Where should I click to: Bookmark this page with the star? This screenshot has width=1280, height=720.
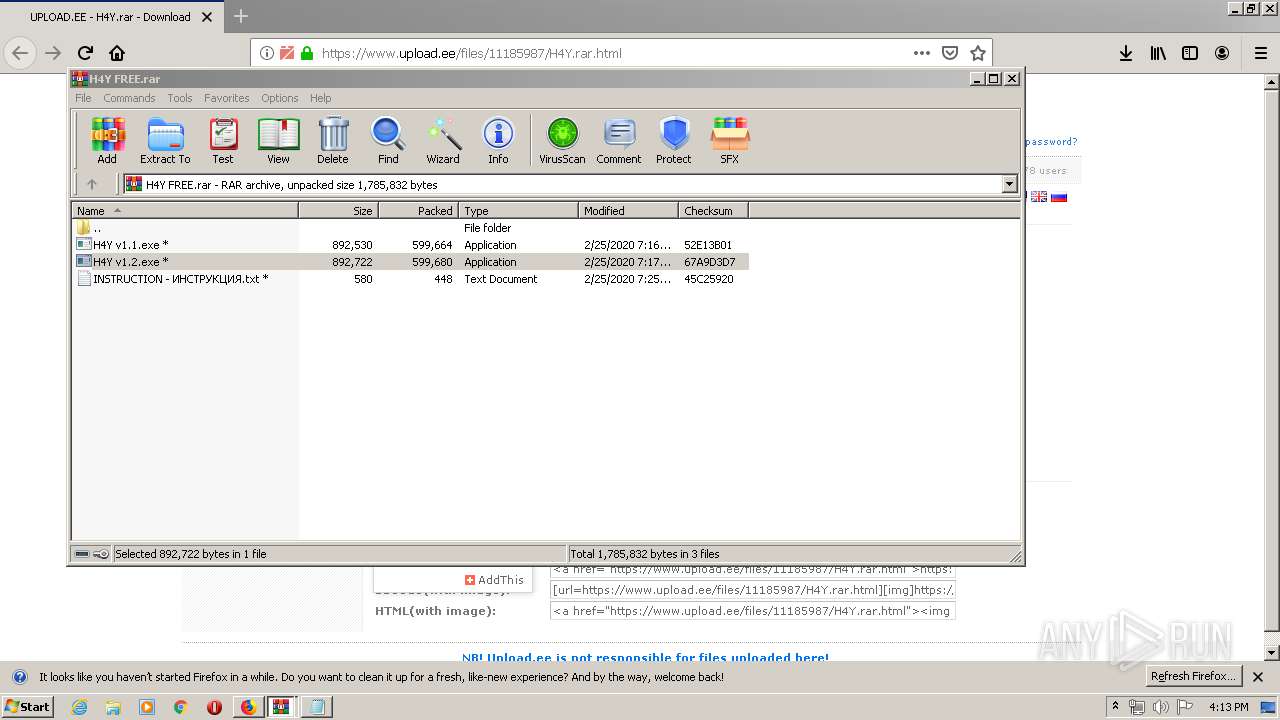pyautogui.click(x=978, y=53)
